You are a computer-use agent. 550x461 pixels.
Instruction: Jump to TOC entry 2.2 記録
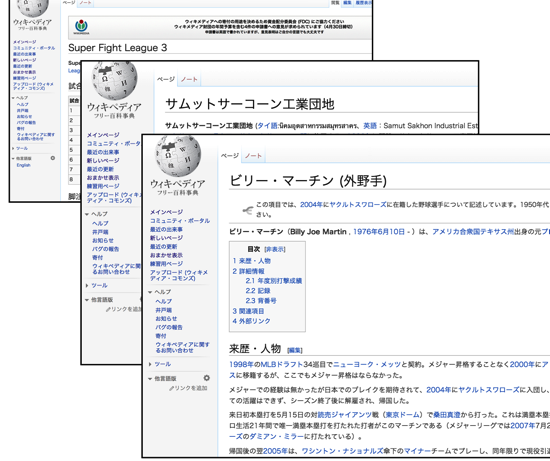click(x=258, y=291)
